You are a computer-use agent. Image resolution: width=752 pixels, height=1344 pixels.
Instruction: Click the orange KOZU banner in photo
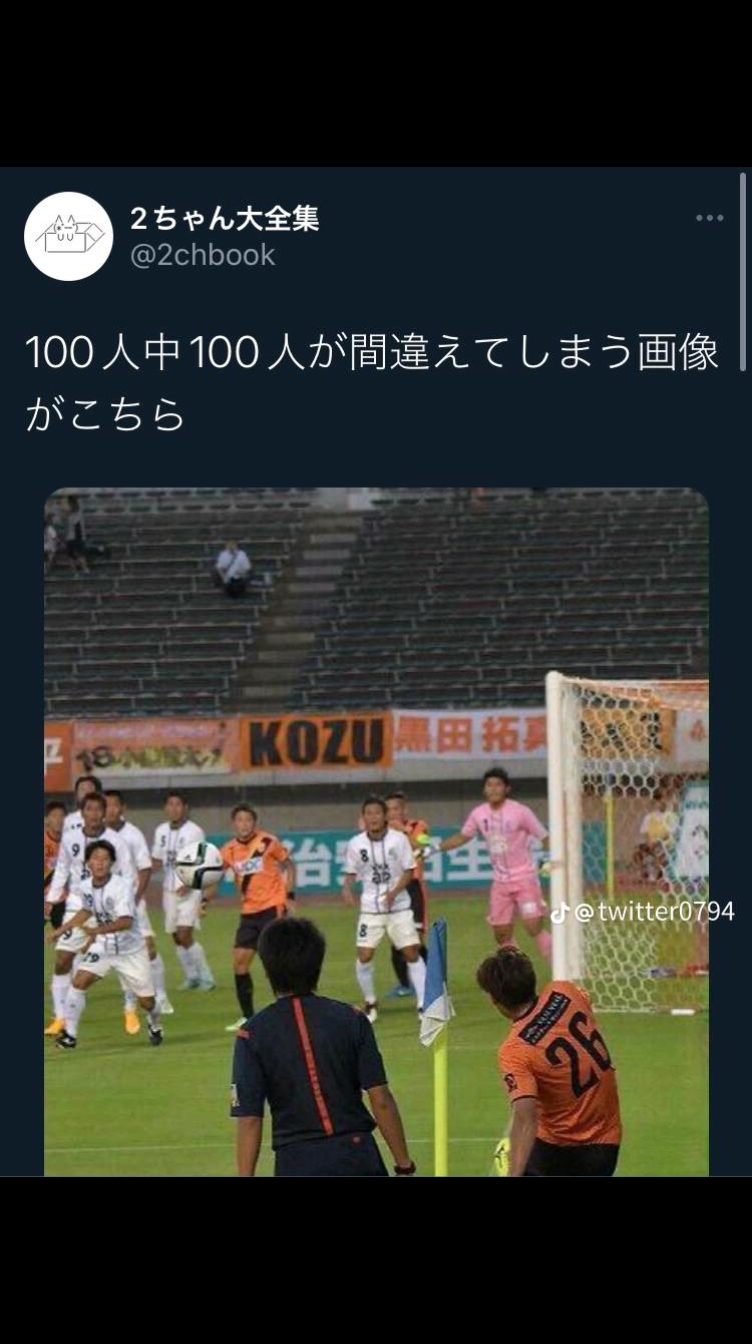coord(315,741)
